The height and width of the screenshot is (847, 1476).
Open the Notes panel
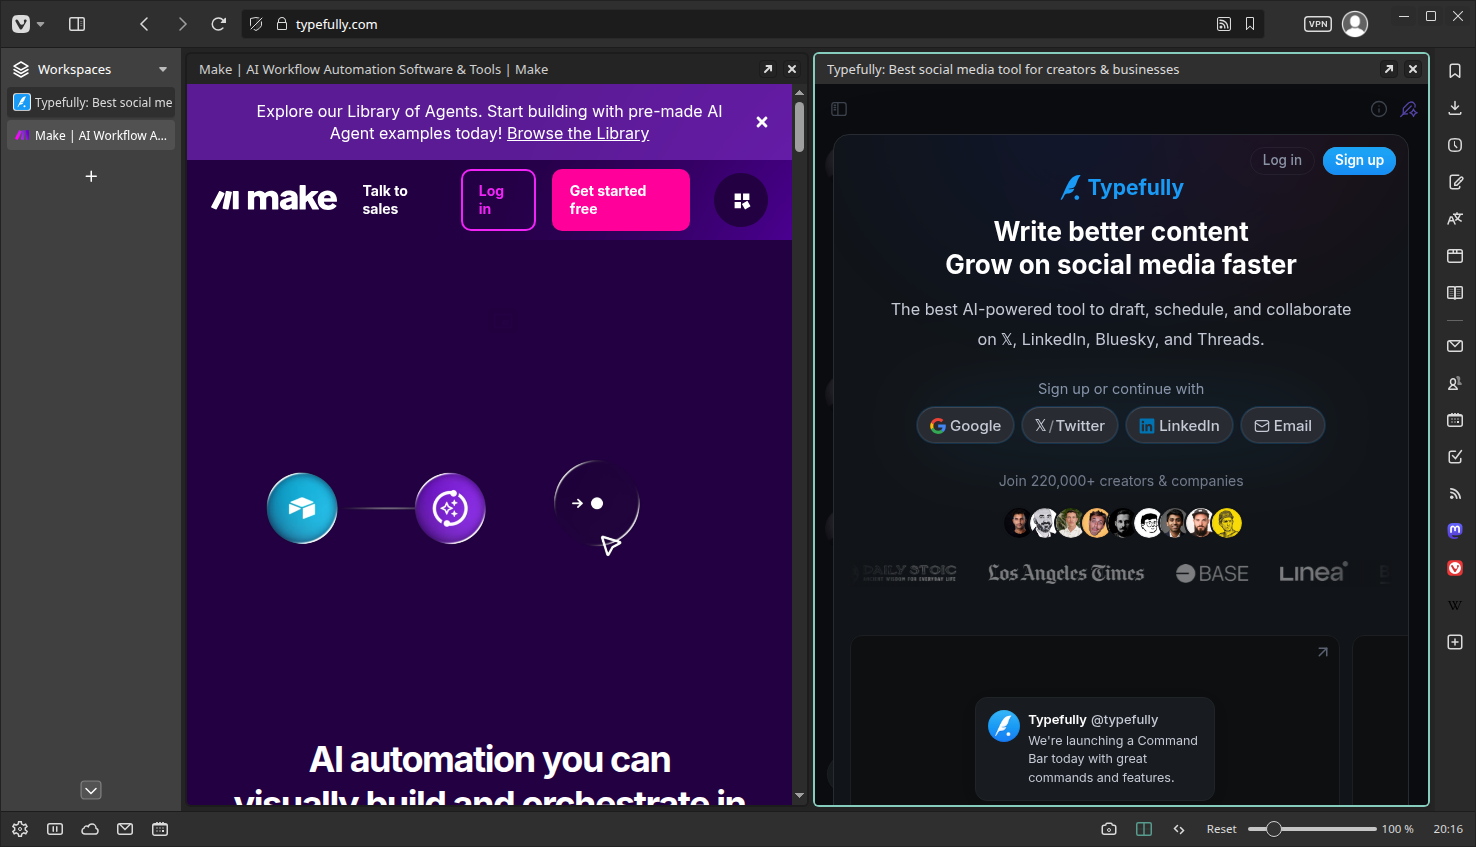(1455, 182)
